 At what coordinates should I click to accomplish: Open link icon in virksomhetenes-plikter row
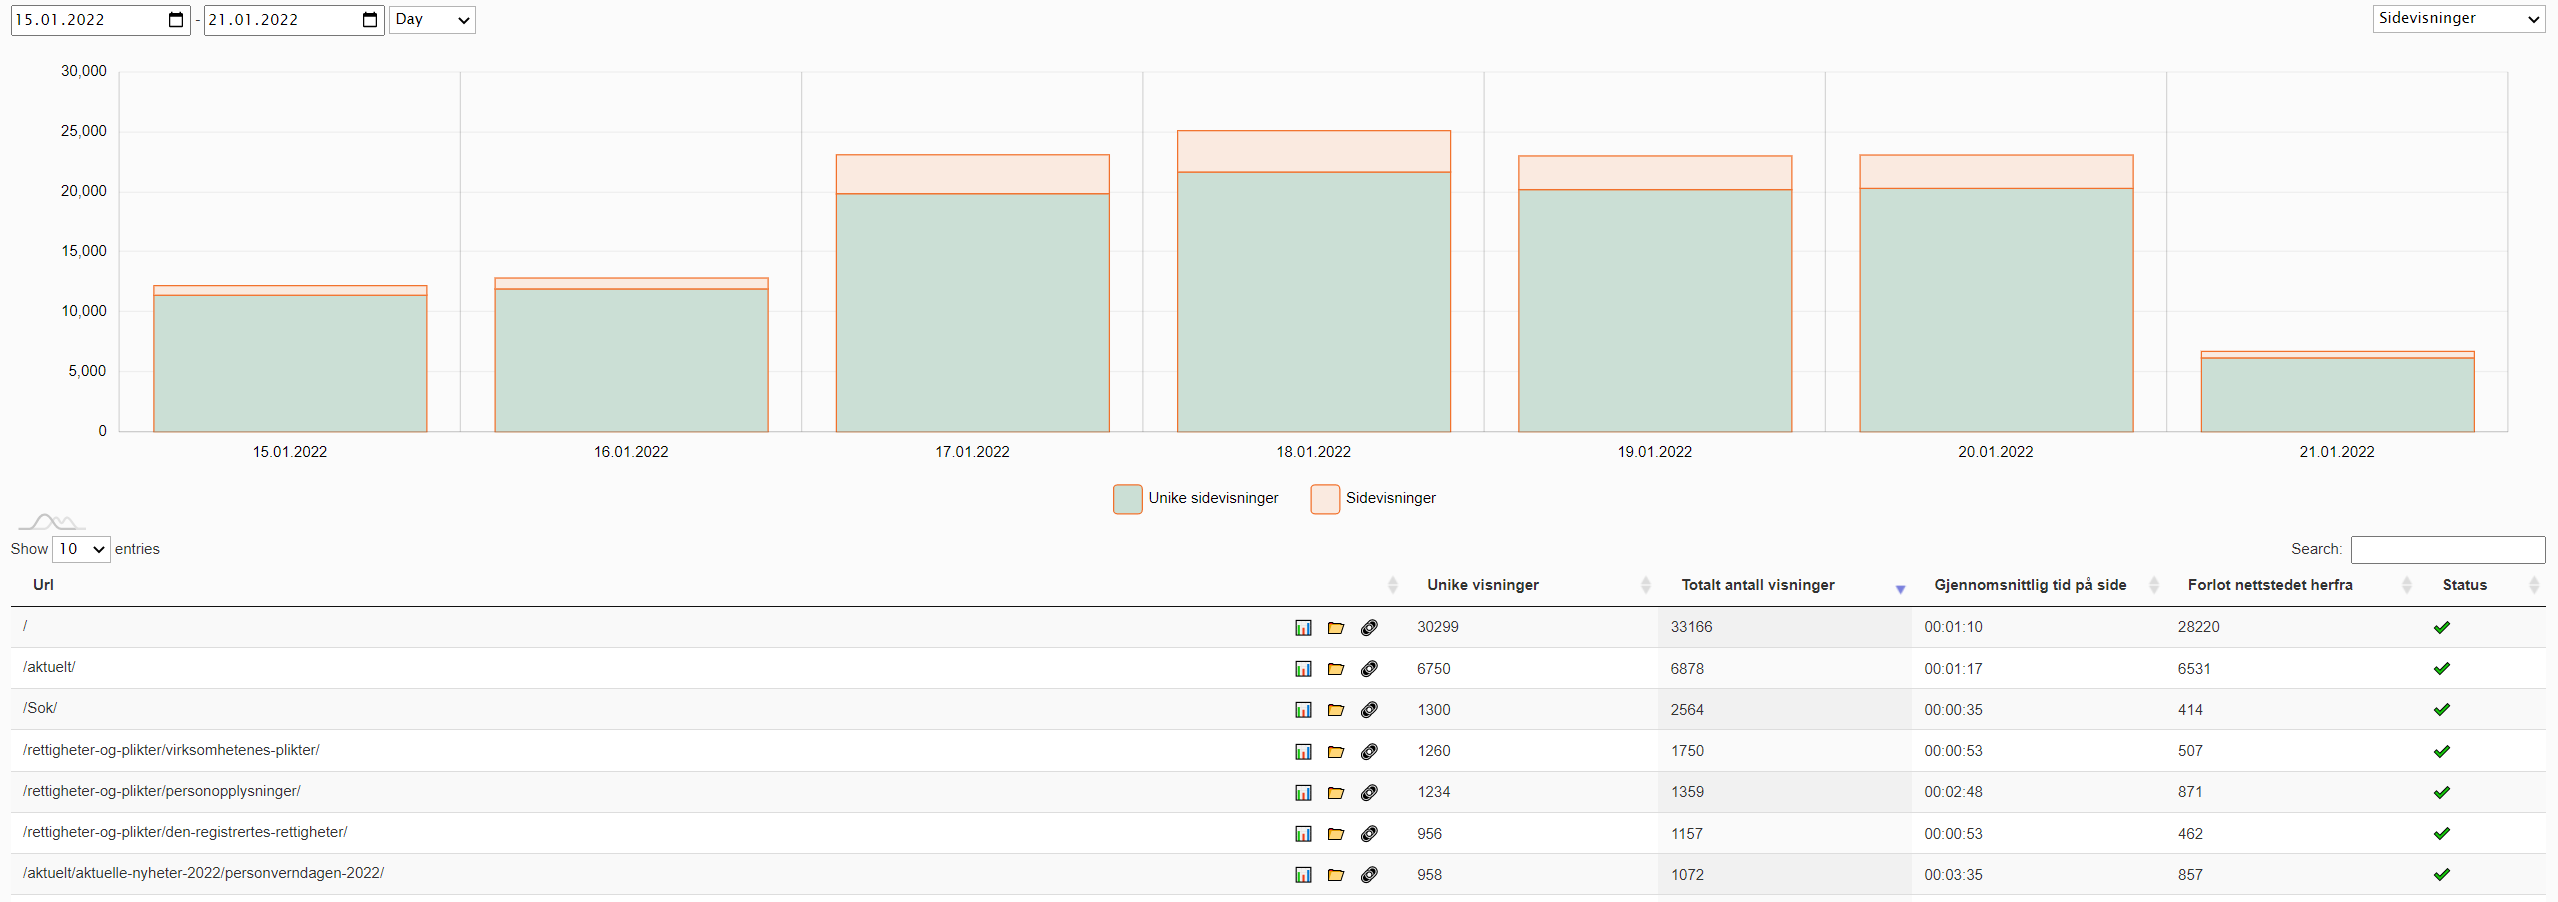click(x=1370, y=752)
